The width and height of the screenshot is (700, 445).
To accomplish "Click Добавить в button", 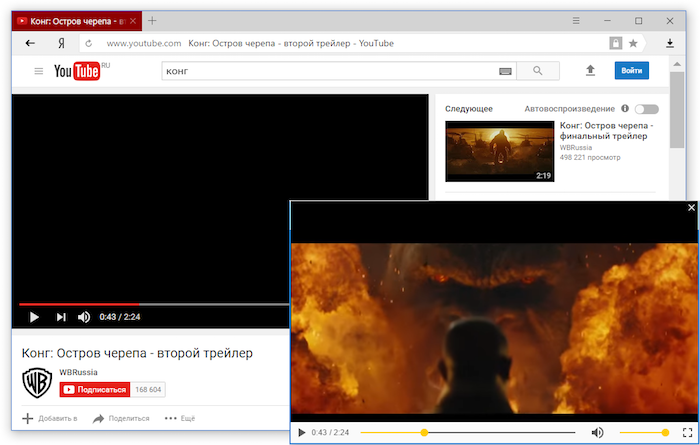I will [x=50, y=418].
